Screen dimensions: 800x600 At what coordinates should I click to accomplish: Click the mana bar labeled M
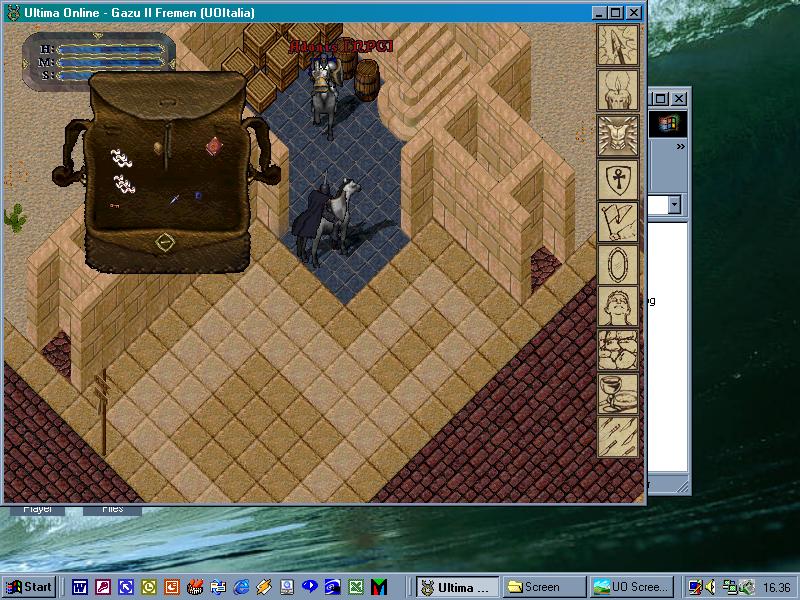coord(111,63)
